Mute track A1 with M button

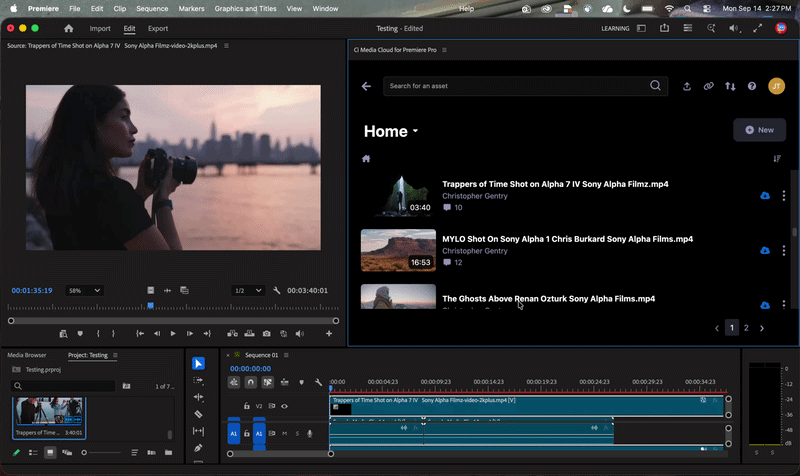pyautogui.click(x=284, y=434)
